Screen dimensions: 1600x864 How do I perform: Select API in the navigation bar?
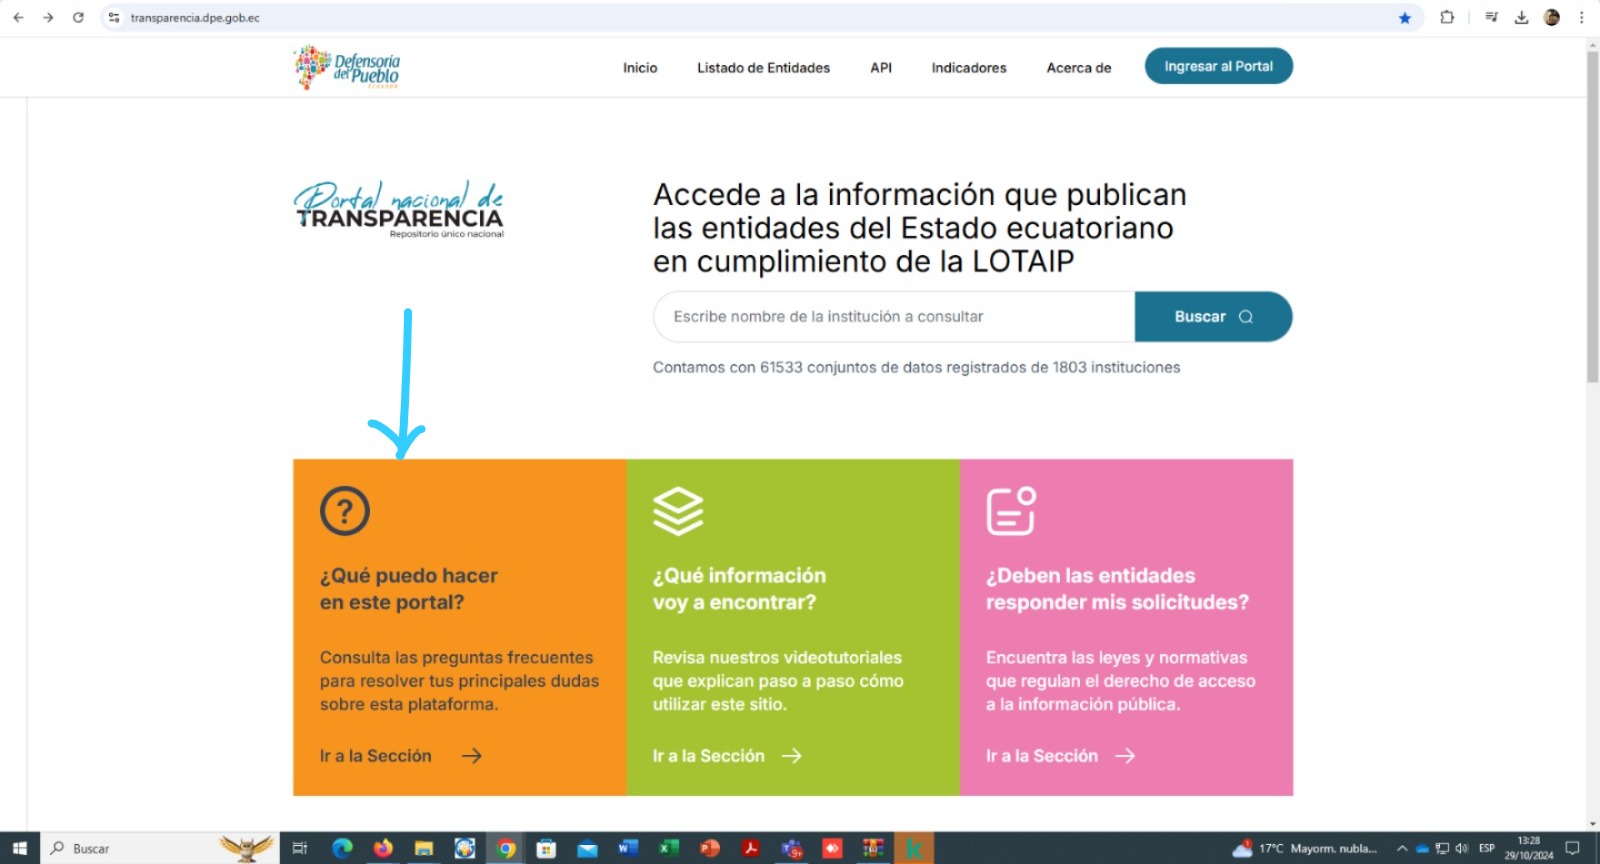(880, 68)
